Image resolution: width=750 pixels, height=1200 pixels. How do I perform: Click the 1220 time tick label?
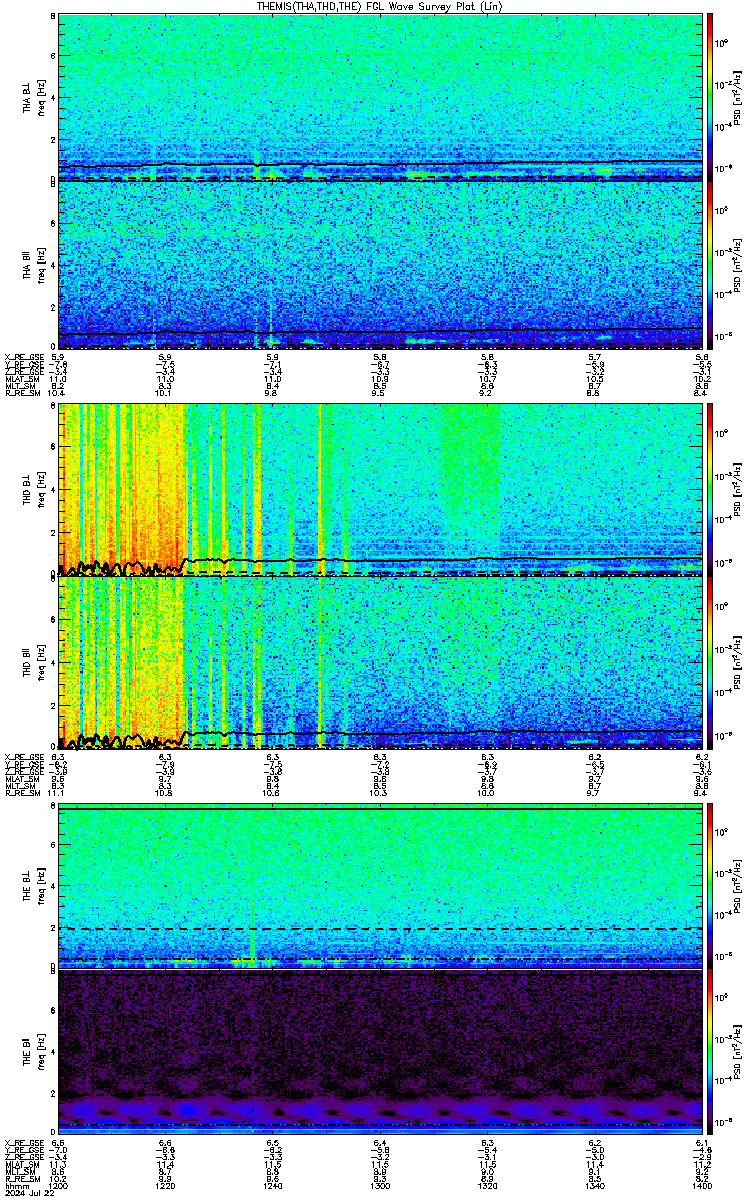point(165,1185)
